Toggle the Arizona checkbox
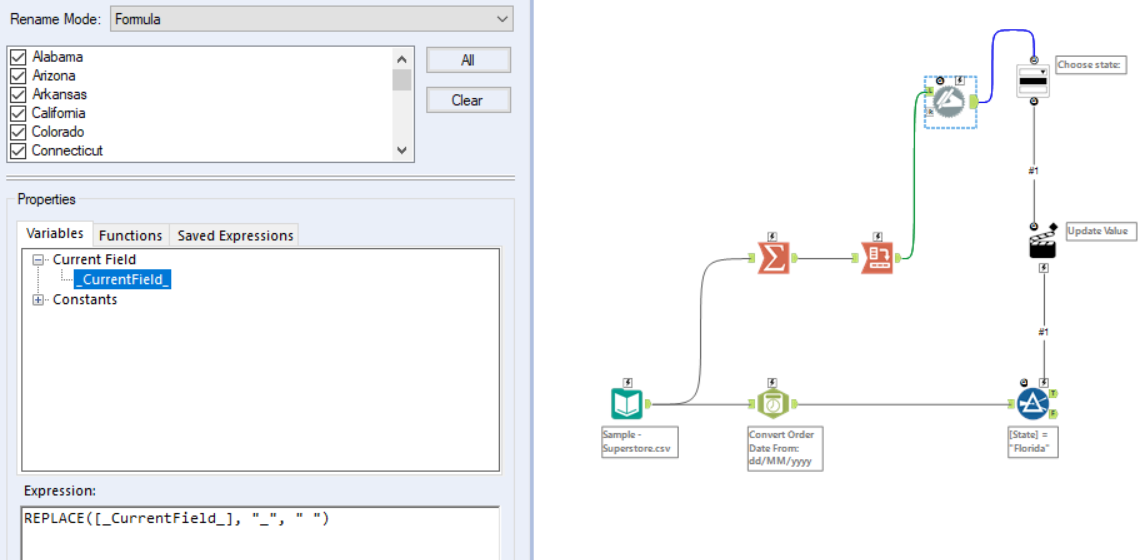The height and width of the screenshot is (560, 1147). (x=19, y=76)
